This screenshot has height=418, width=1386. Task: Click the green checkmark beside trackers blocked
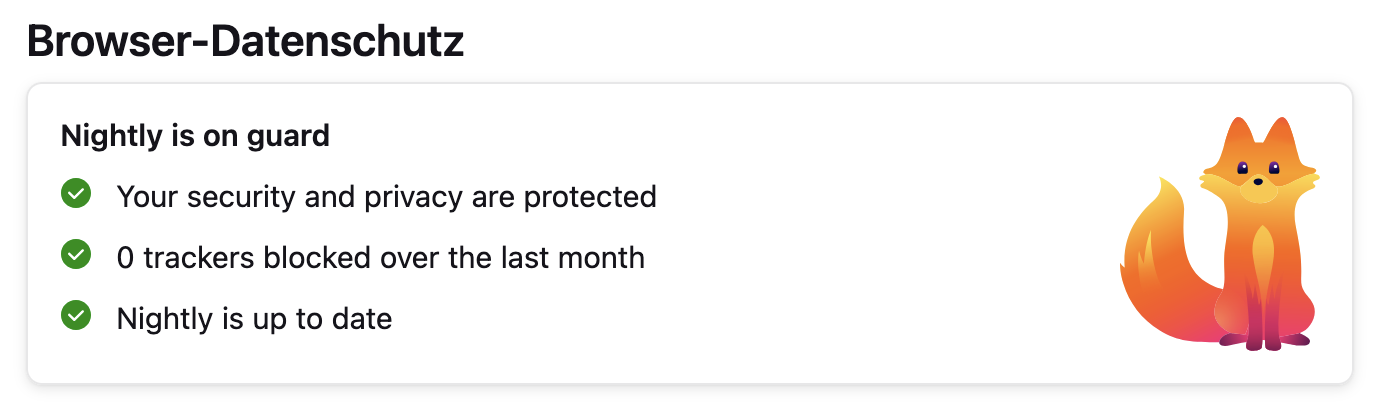(x=75, y=256)
